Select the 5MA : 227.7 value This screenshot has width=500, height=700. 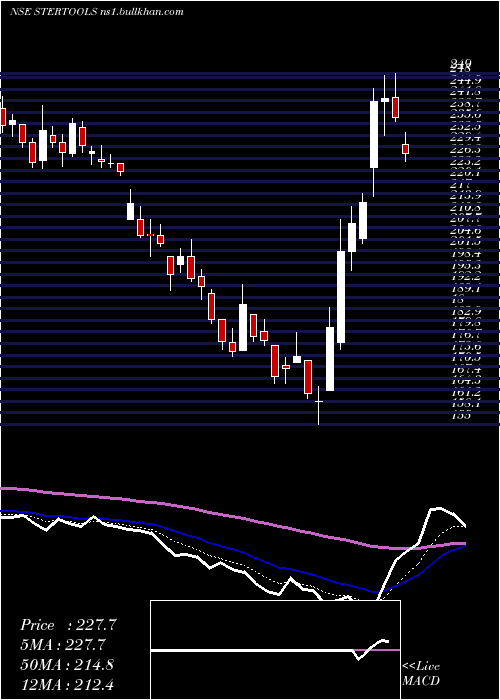tap(62, 645)
